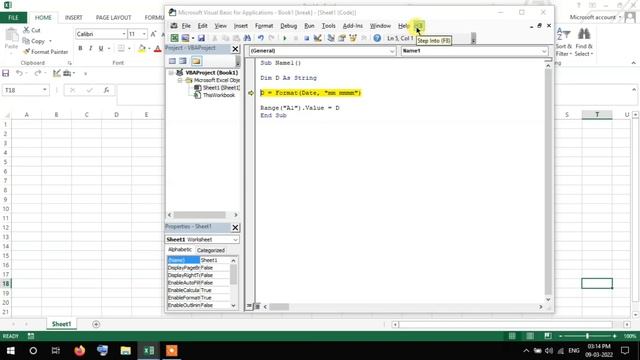Open the Add-Ins menu in VBA editor
Image resolution: width=640 pixels, height=360 pixels.
(x=353, y=26)
